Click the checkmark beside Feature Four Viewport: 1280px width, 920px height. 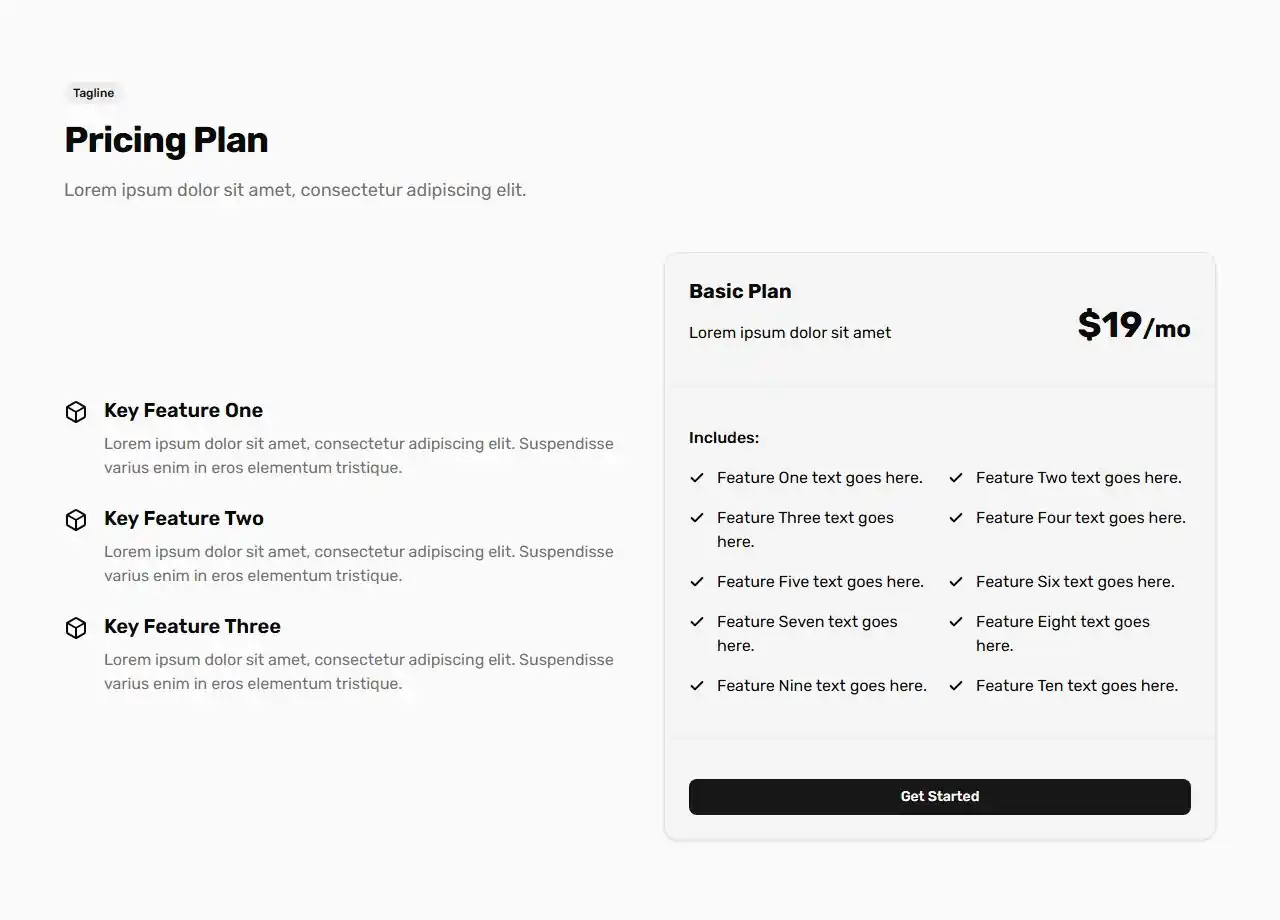coord(956,518)
